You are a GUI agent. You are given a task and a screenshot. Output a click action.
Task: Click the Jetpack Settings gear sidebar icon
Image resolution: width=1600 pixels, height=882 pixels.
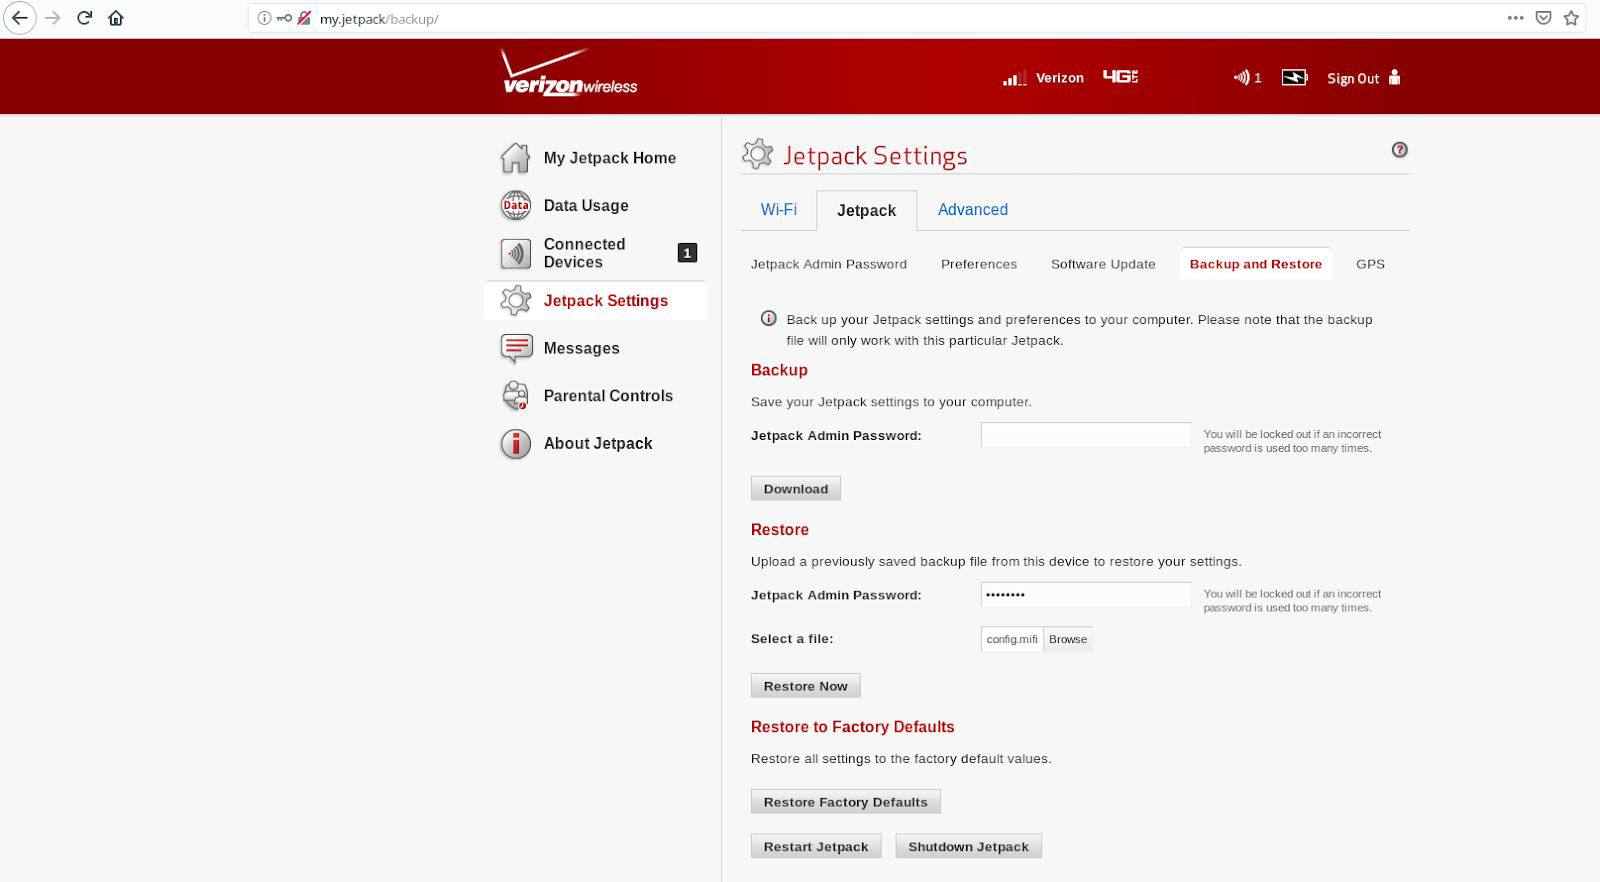pos(515,300)
